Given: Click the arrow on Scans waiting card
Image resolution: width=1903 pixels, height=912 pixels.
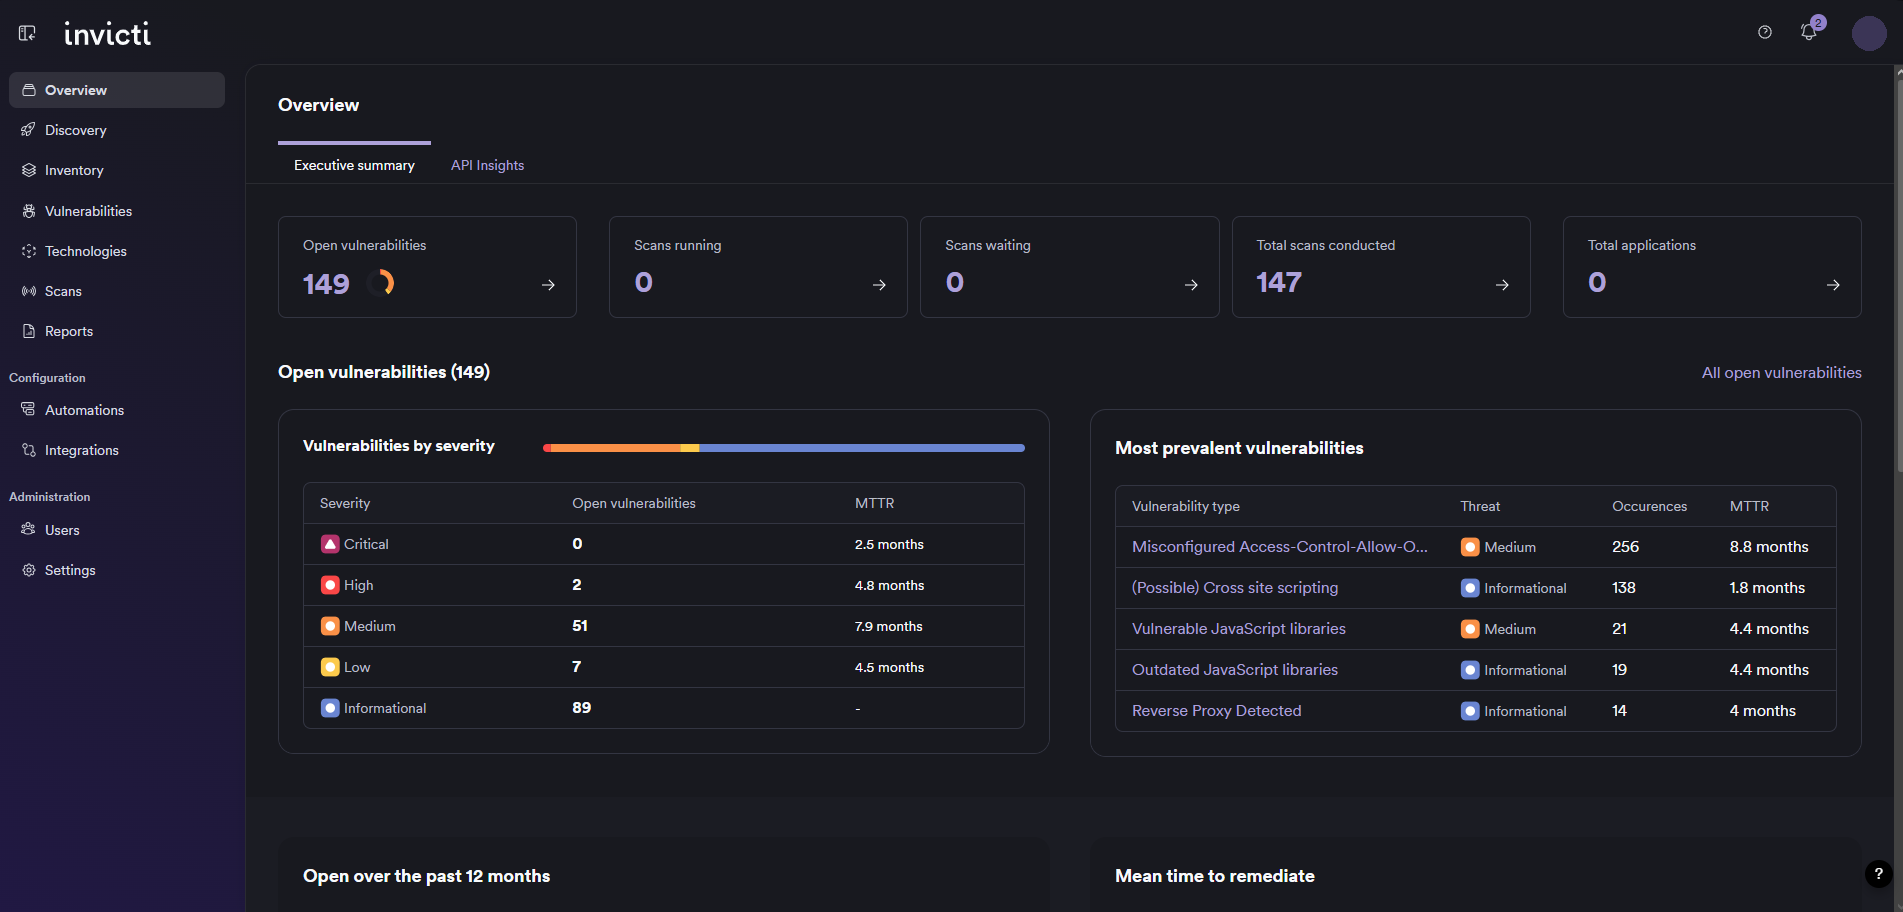Looking at the screenshot, I should tap(1191, 285).
